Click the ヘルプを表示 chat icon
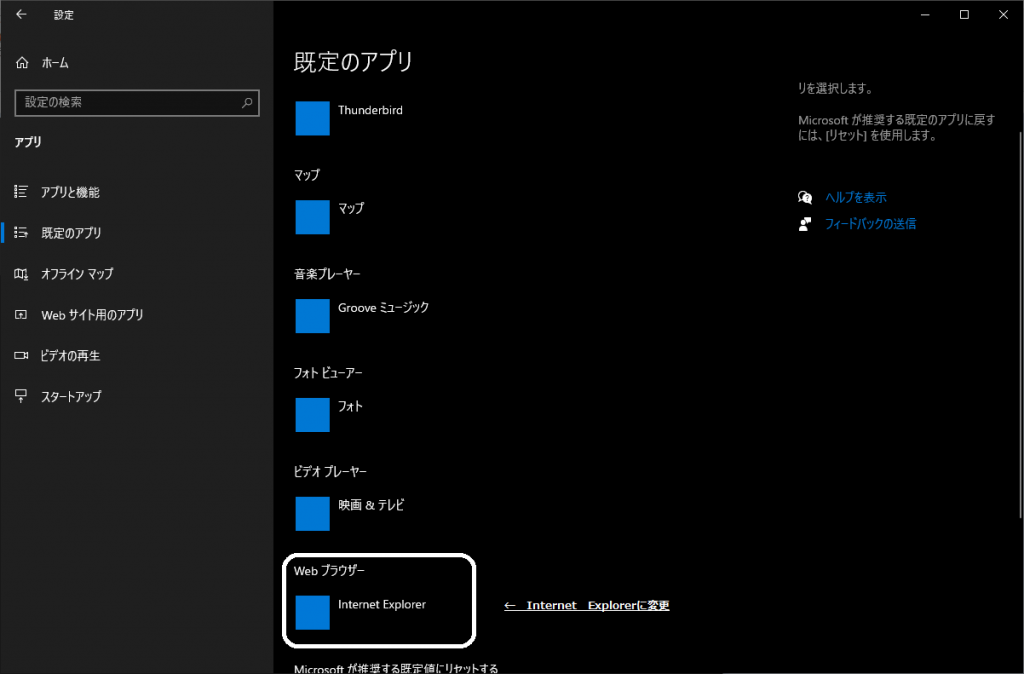Viewport: 1024px width, 674px height. (x=805, y=197)
